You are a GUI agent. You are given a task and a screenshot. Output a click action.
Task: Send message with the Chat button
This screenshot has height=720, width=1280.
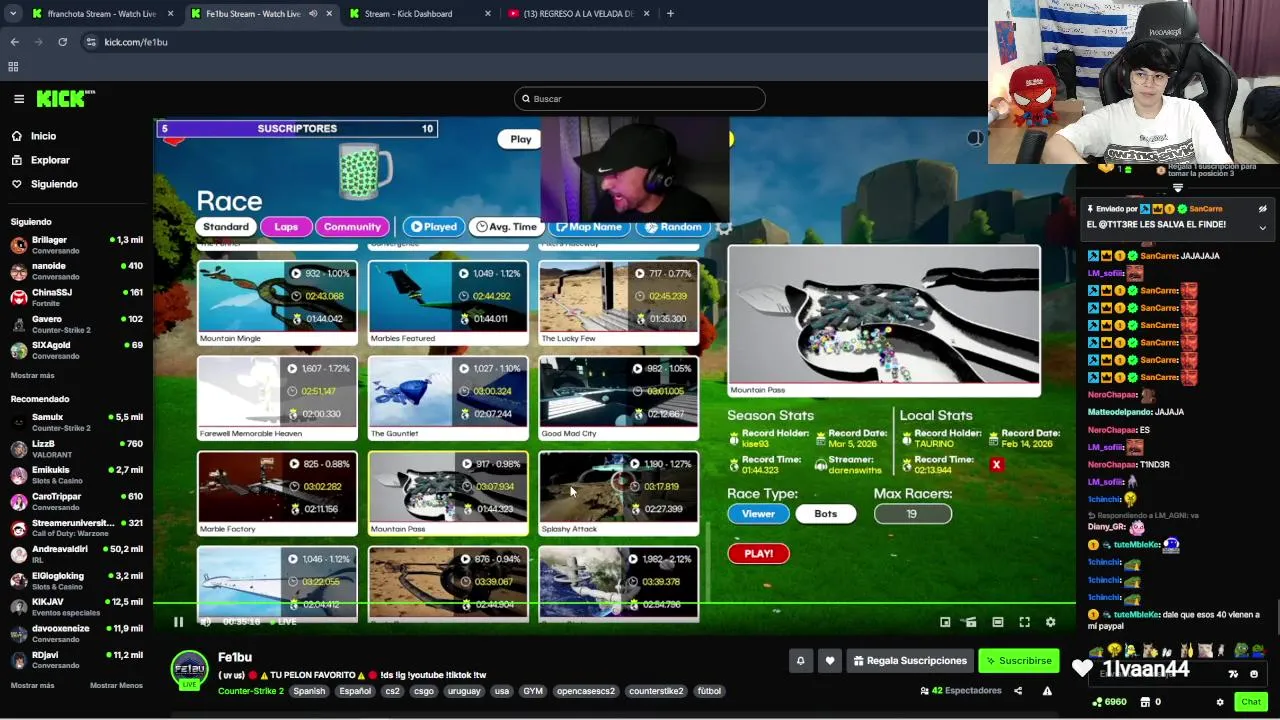1251,702
